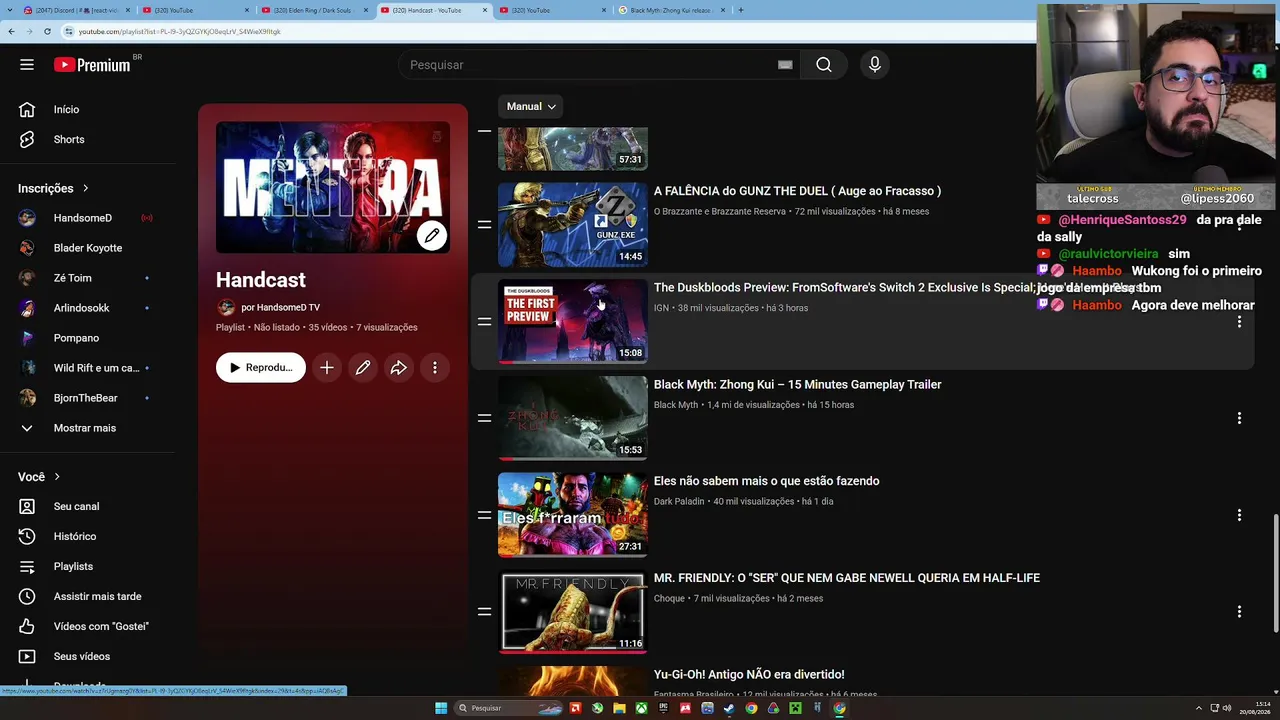The image size is (1280, 720).
Task: Click the page vertical scrollbar thumb
Action: 1276,572
